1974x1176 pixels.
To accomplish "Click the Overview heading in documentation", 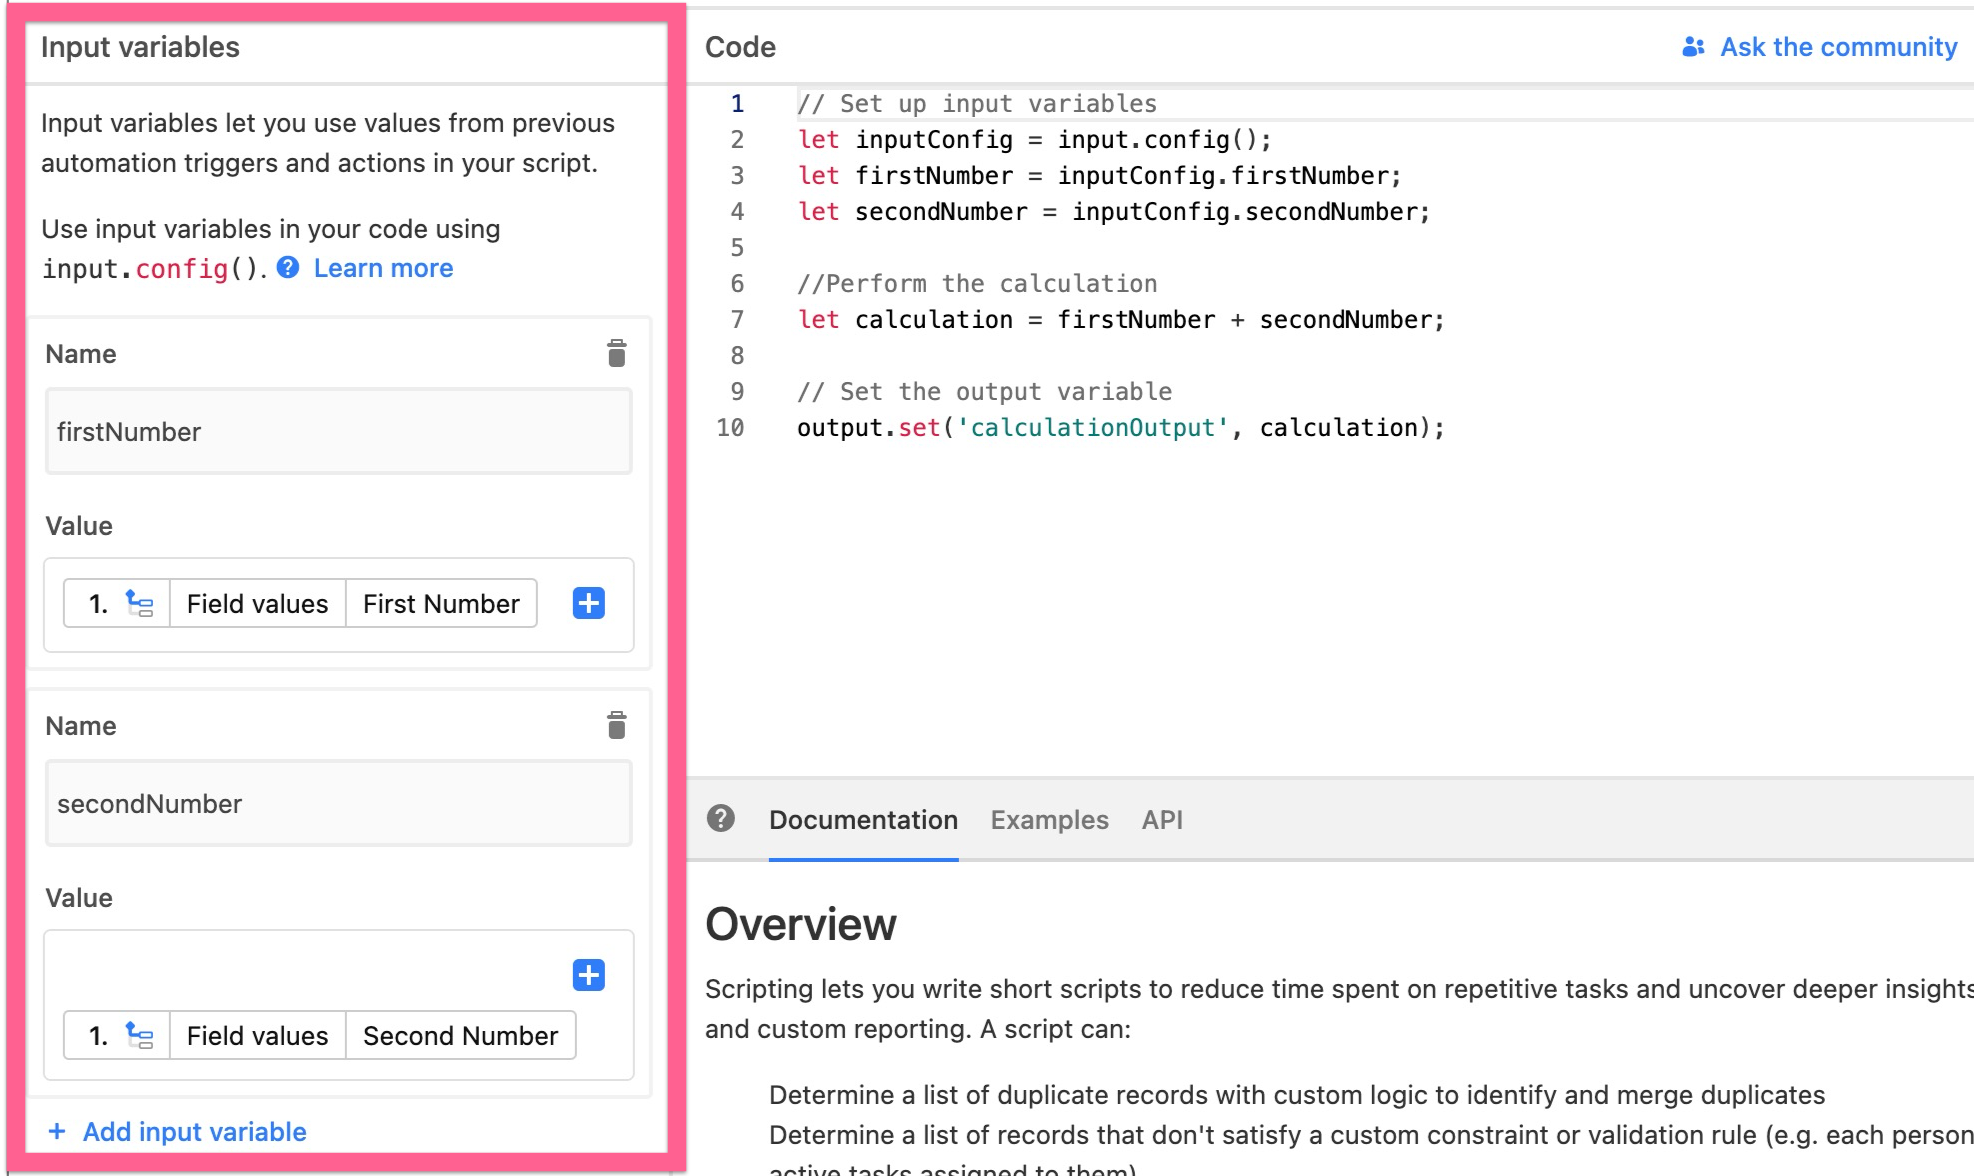I will [x=801, y=924].
